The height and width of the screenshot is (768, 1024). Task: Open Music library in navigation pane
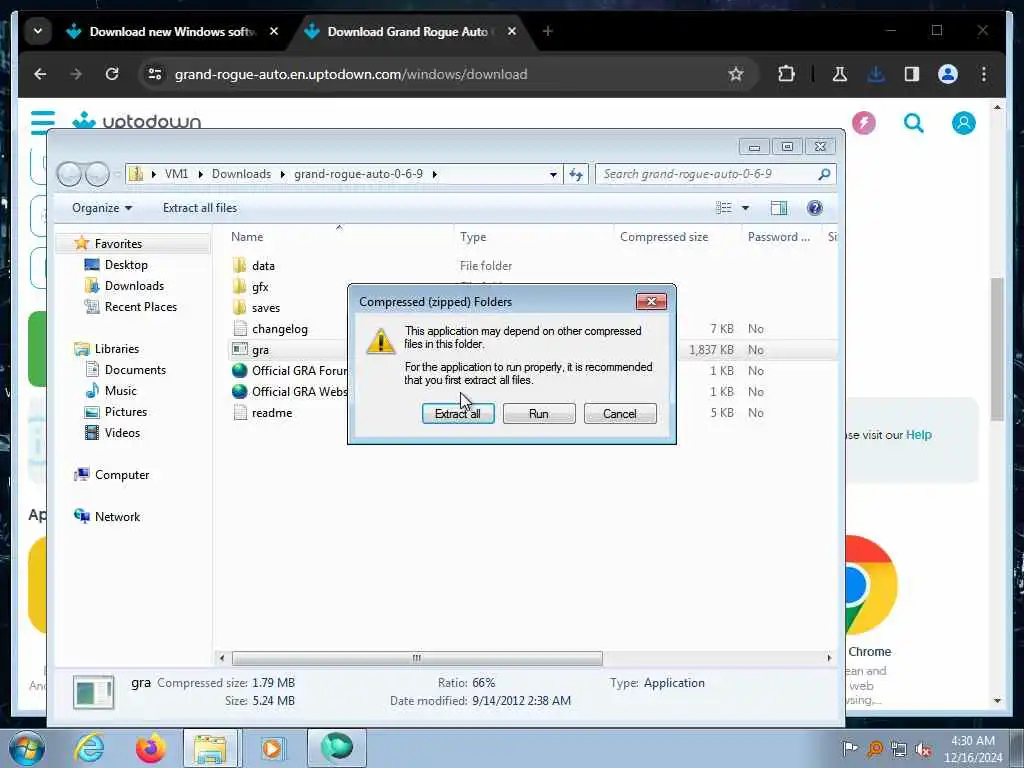(120, 391)
